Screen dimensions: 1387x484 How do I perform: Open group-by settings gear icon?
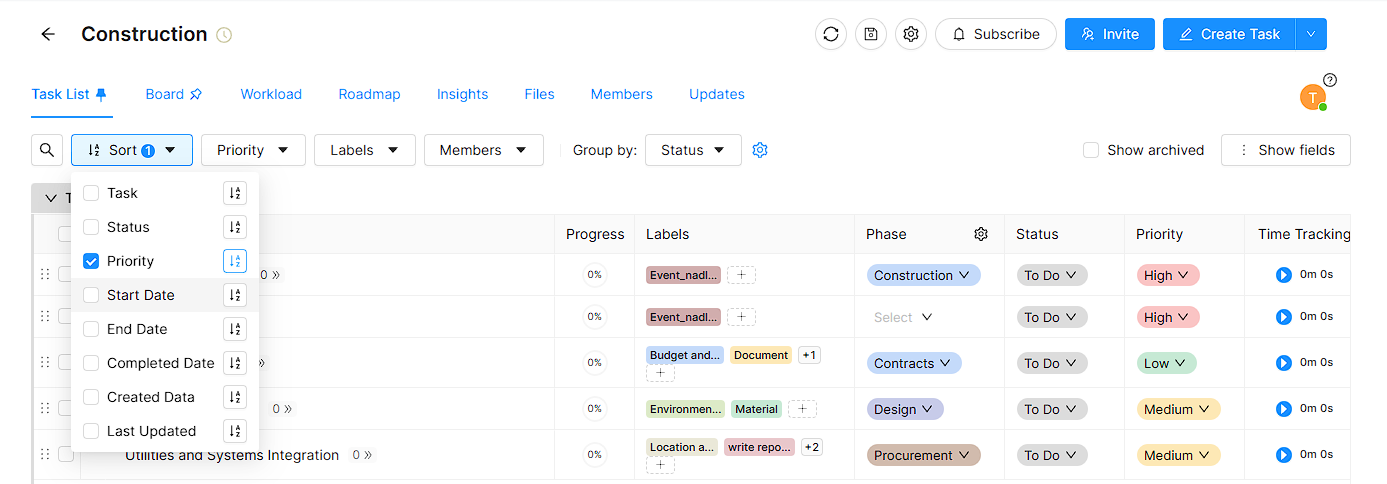pos(760,150)
